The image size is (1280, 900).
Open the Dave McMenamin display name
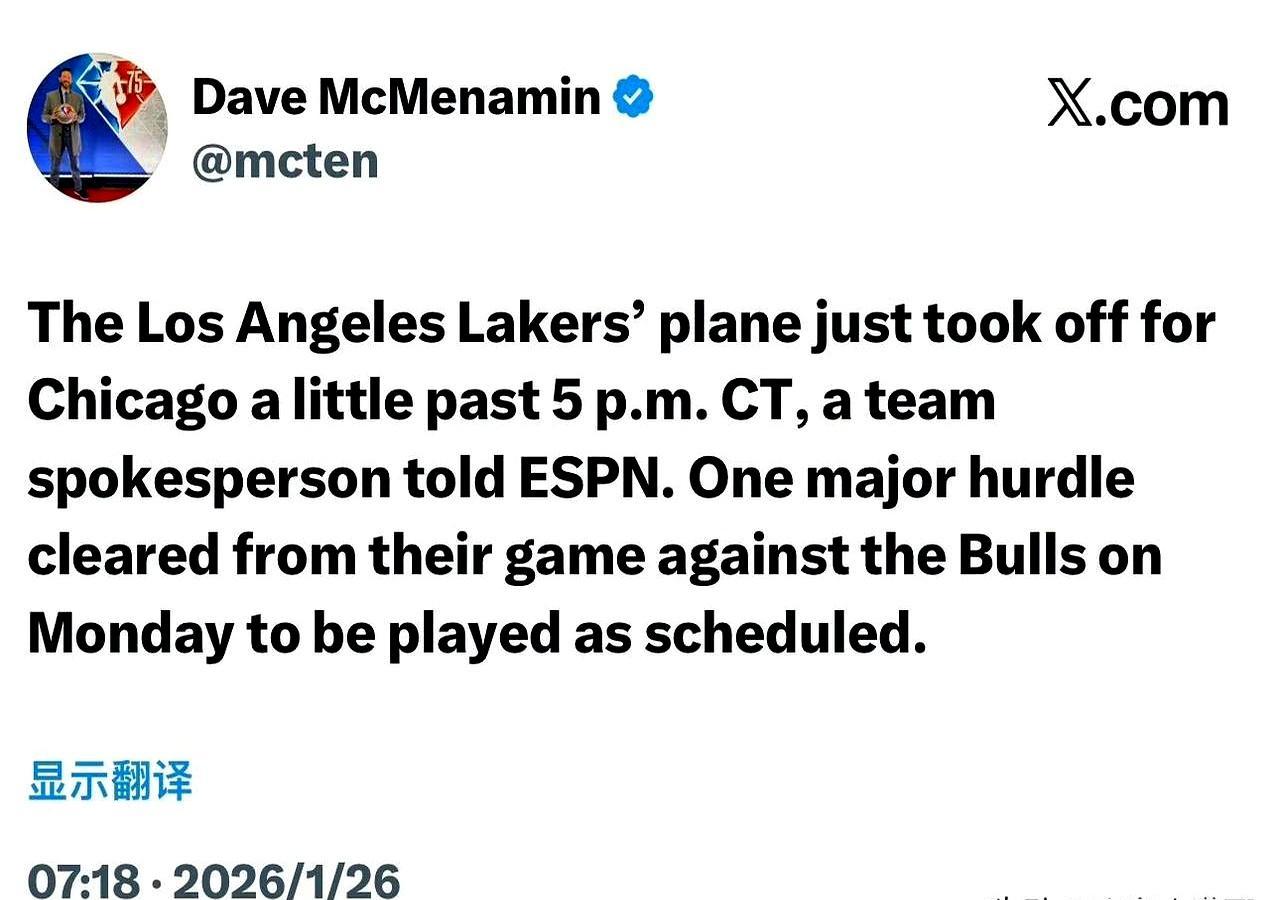[396, 97]
